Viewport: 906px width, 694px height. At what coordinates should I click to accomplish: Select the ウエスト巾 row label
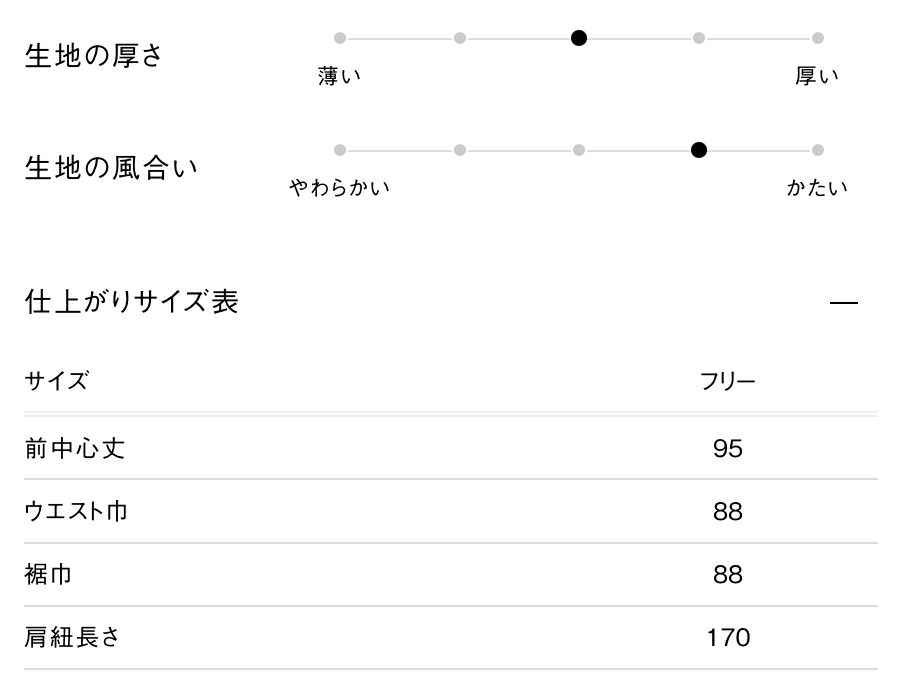point(76,511)
